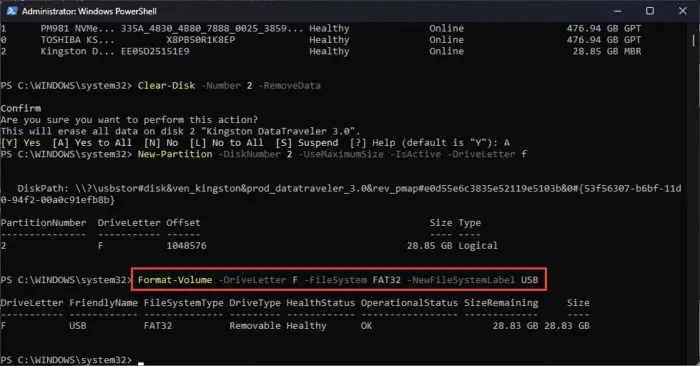This screenshot has height=366, width=700.
Task: Click the 'PartitionNumber' column header
Action: (x=43, y=223)
